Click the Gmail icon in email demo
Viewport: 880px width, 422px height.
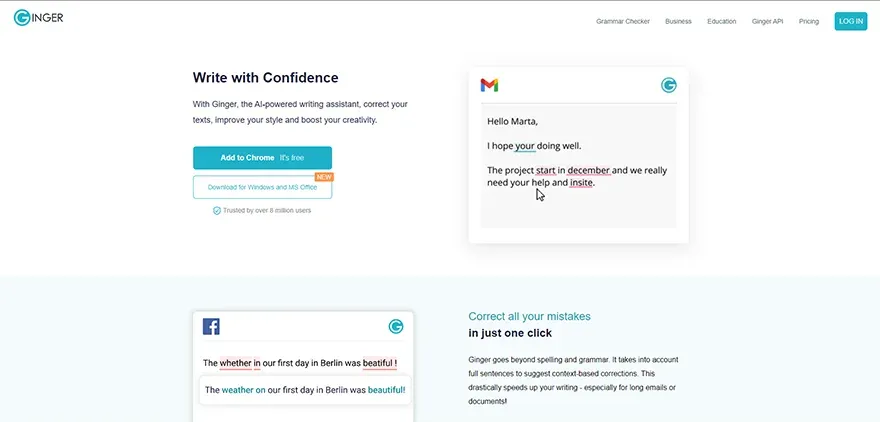pyautogui.click(x=489, y=85)
